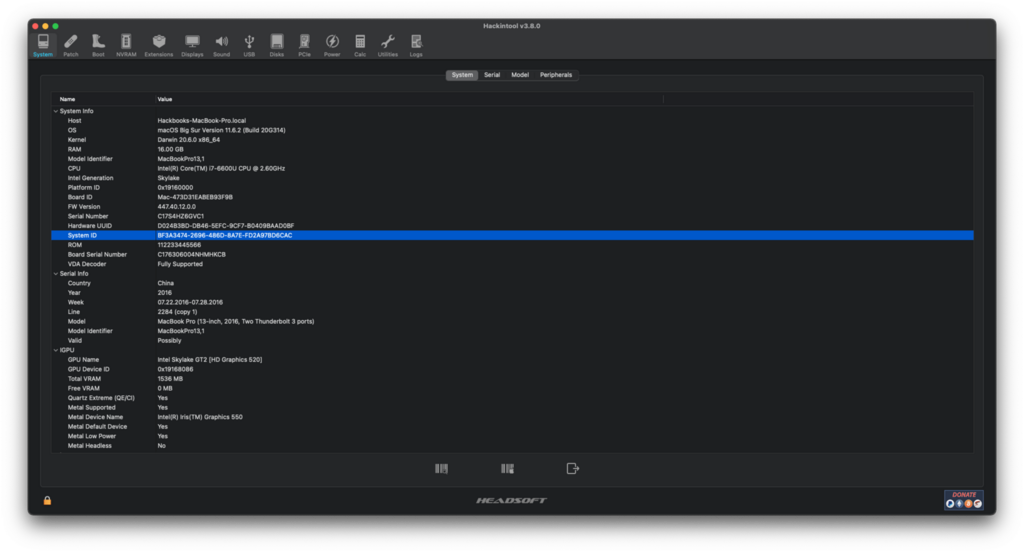Select the GPU Name row
1024x552 pixels.
point(513,360)
